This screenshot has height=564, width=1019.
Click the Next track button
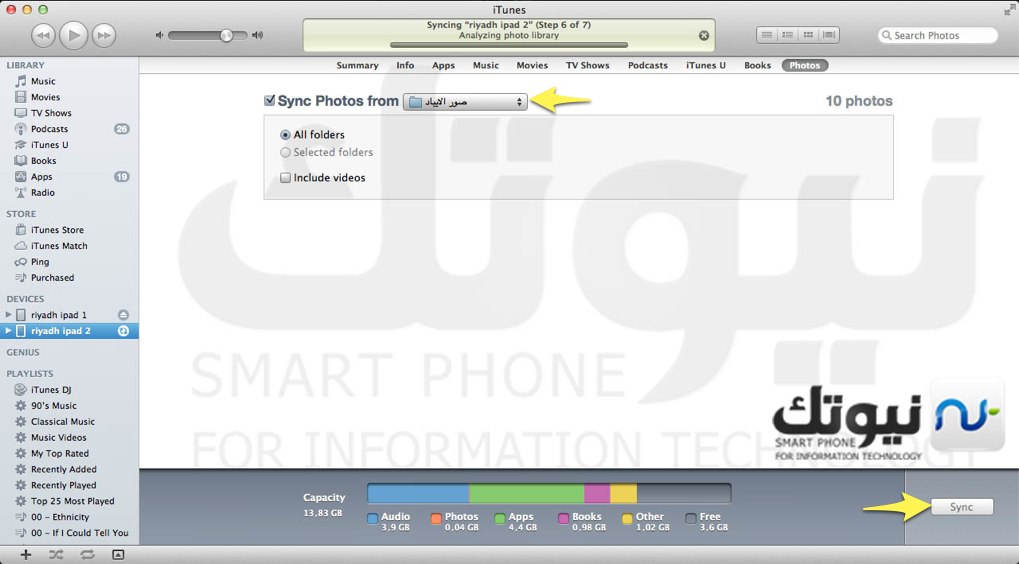click(x=103, y=35)
